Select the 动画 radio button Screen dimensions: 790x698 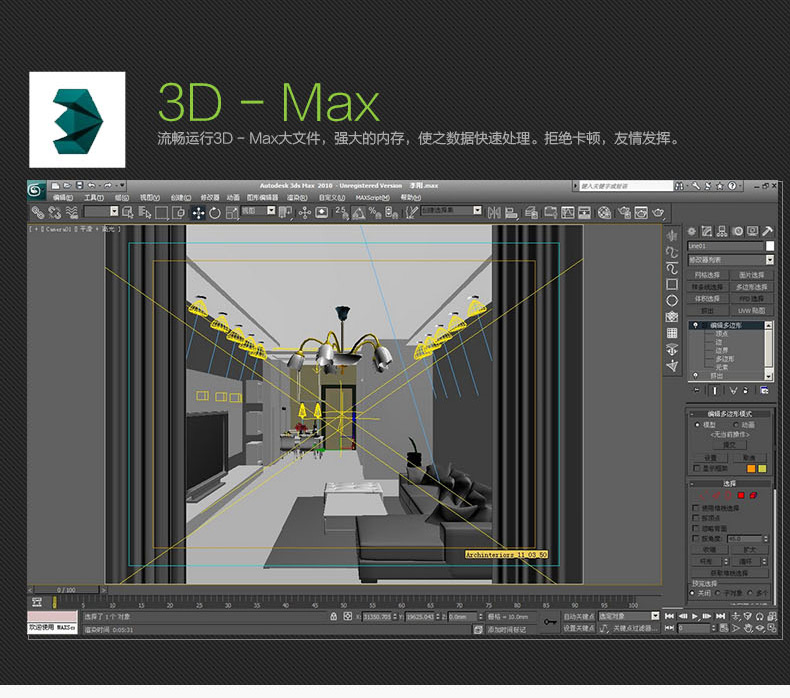pyautogui.click(x=736, y=425)
